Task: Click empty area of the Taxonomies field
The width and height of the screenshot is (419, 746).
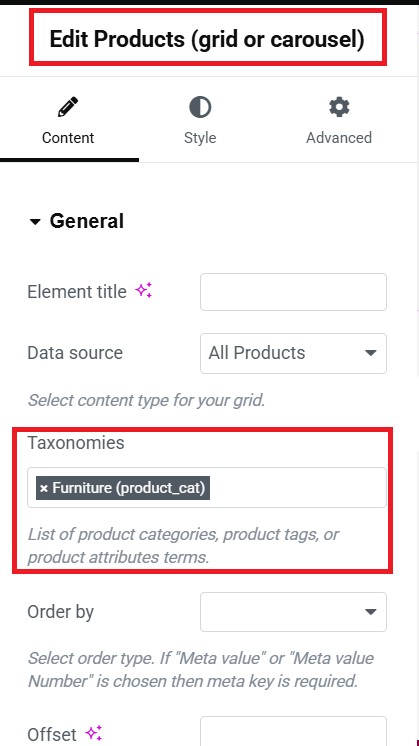Action: 297,488
